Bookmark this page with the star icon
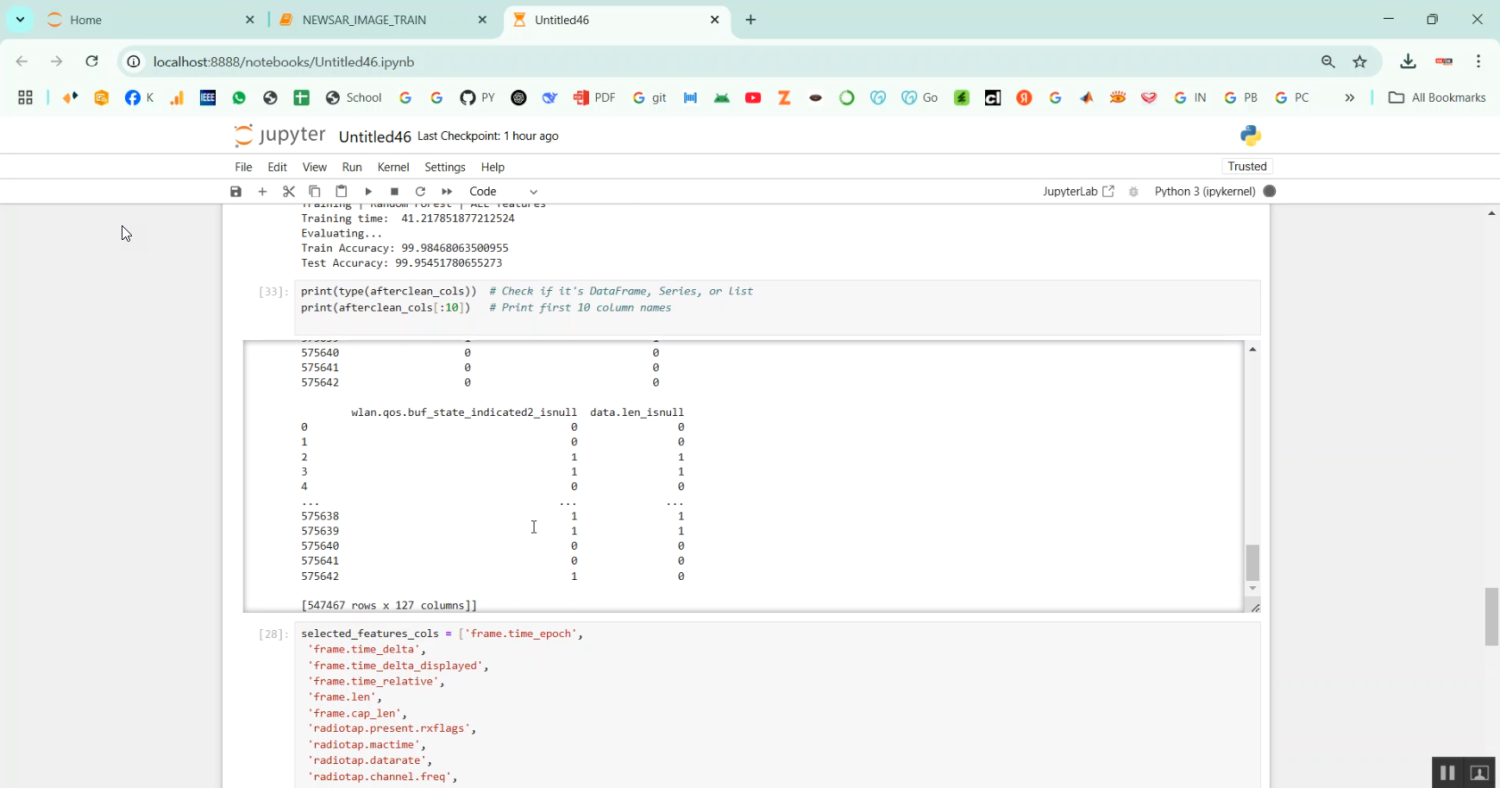The height and width of the screenshot is (788, 1500). 1360,61
